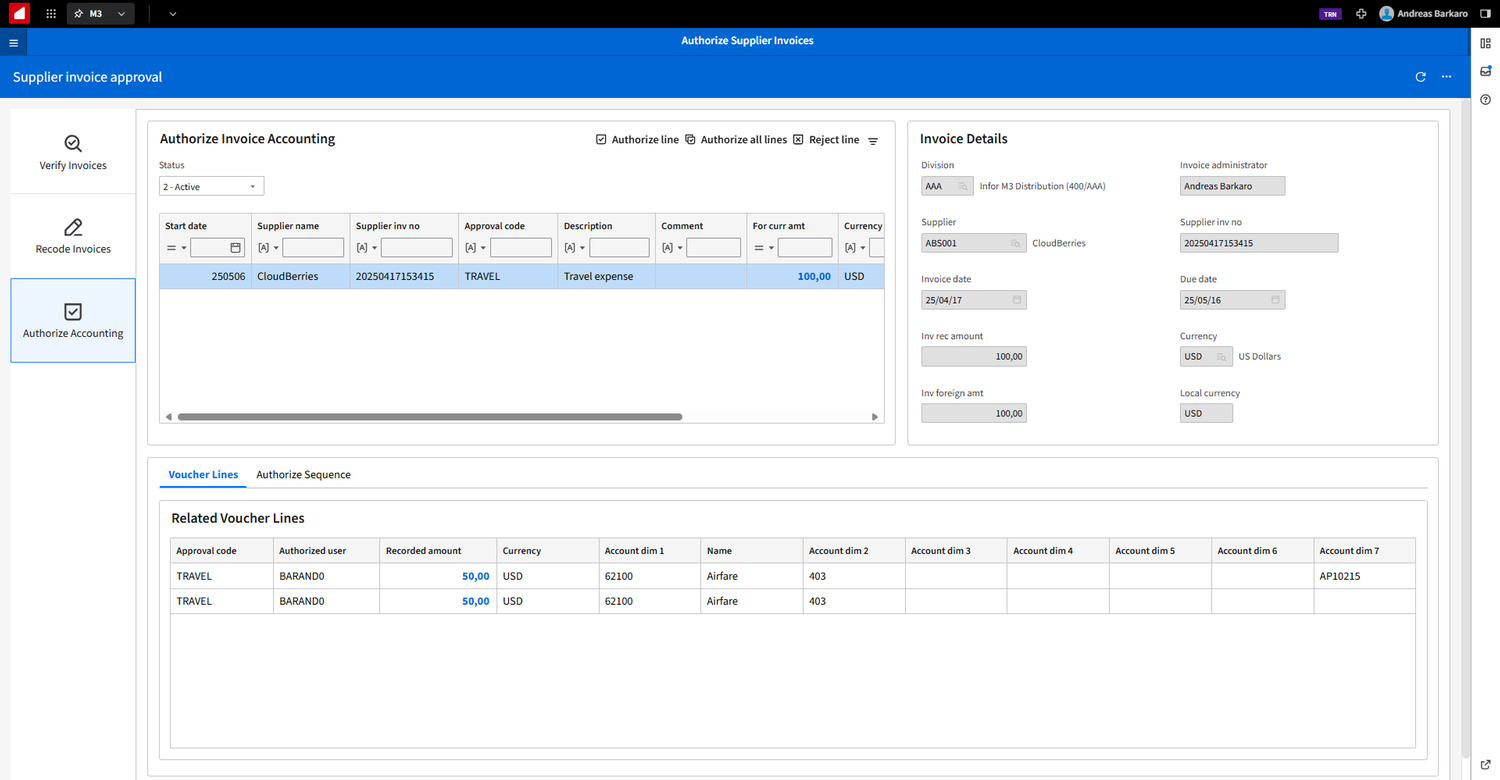
Task: Click the Approval code filter input
Action: click(x=521, y=247)
